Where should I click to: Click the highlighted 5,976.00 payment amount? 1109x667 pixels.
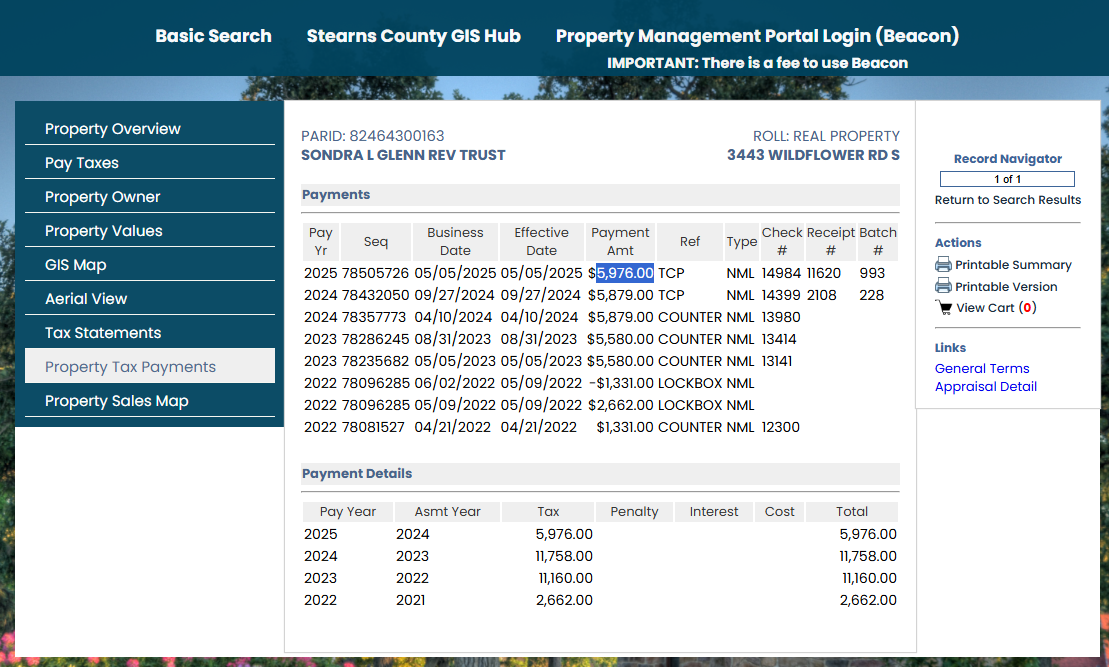click(x=625, y=273)
